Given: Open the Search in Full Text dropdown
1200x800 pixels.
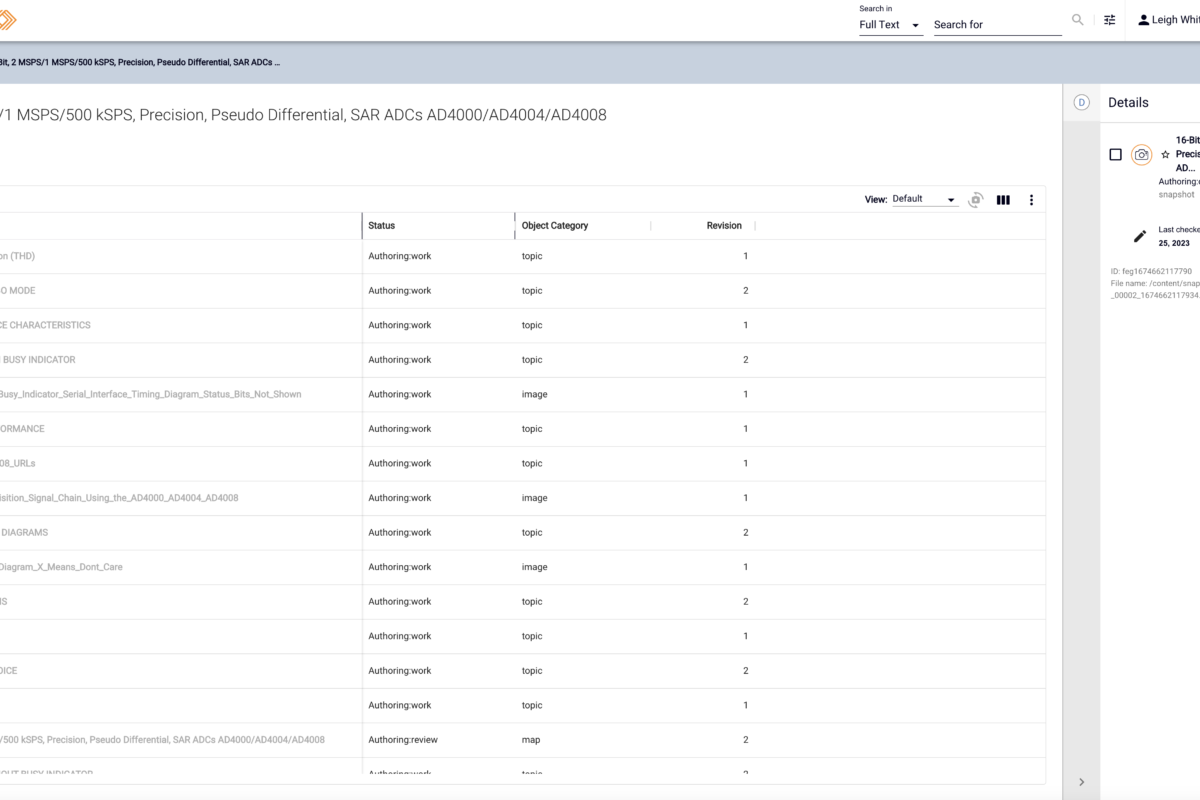Looking at the screenshot, I should (890, 25).
